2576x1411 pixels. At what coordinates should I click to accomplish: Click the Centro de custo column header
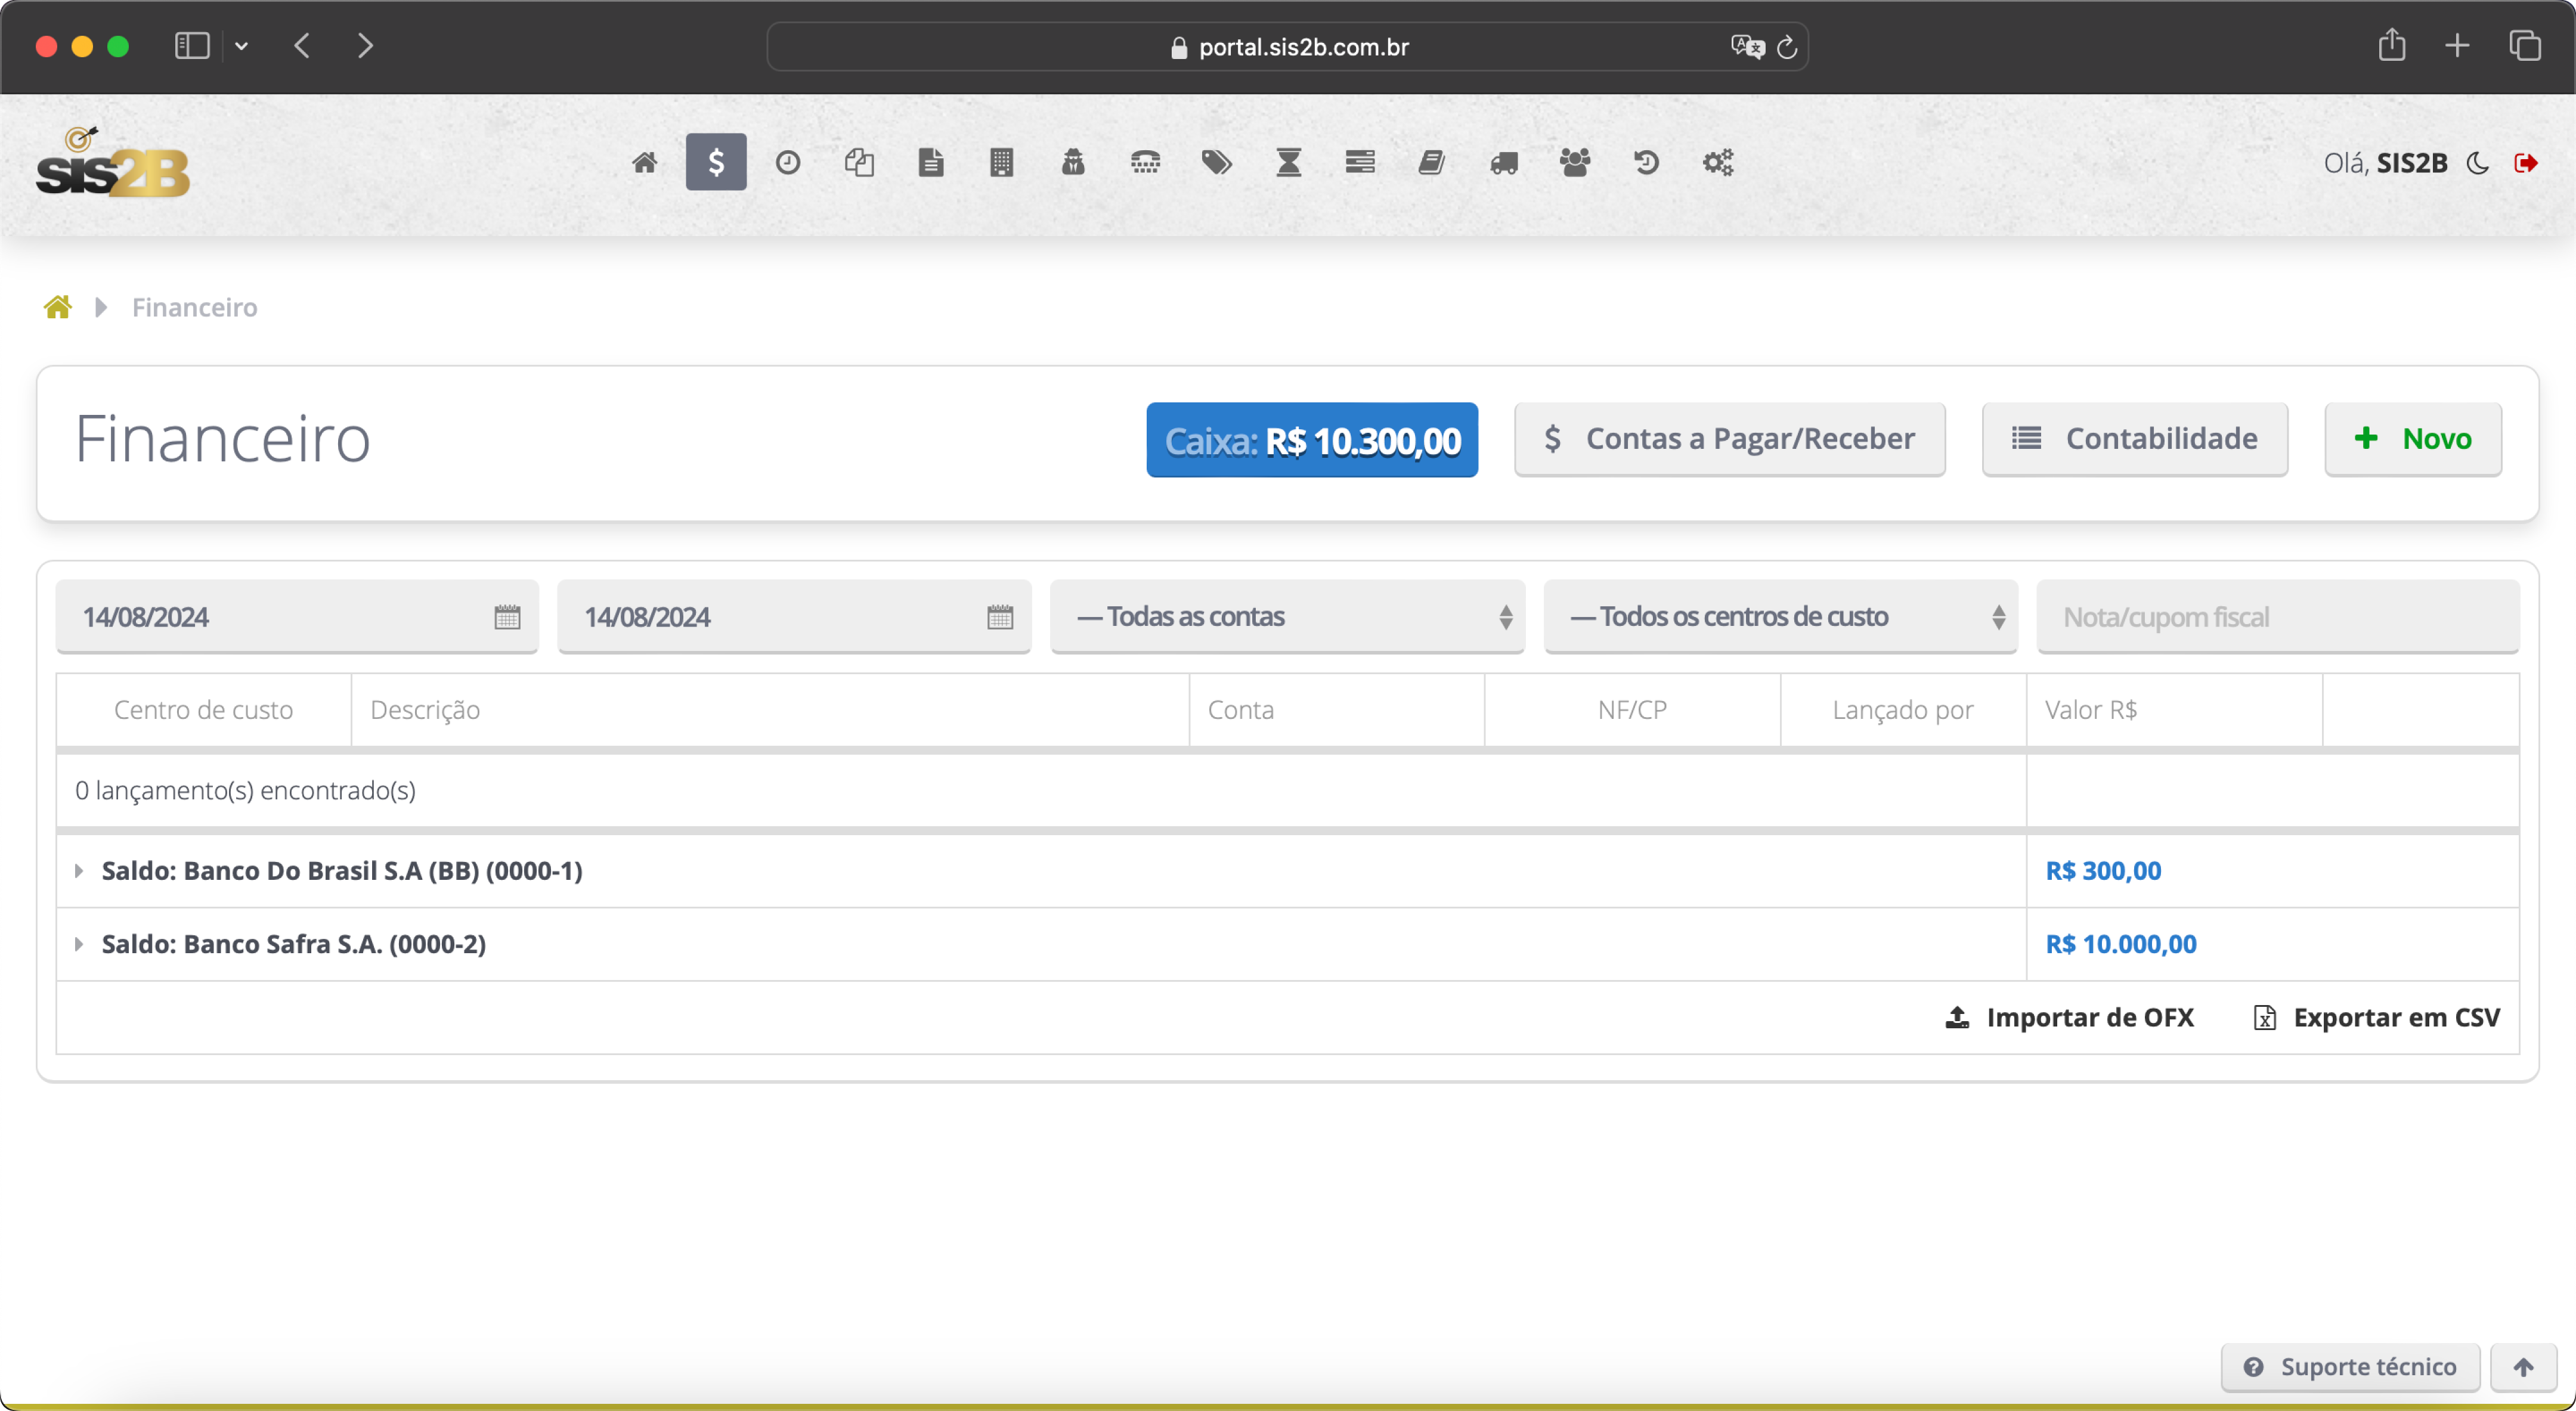203,710
